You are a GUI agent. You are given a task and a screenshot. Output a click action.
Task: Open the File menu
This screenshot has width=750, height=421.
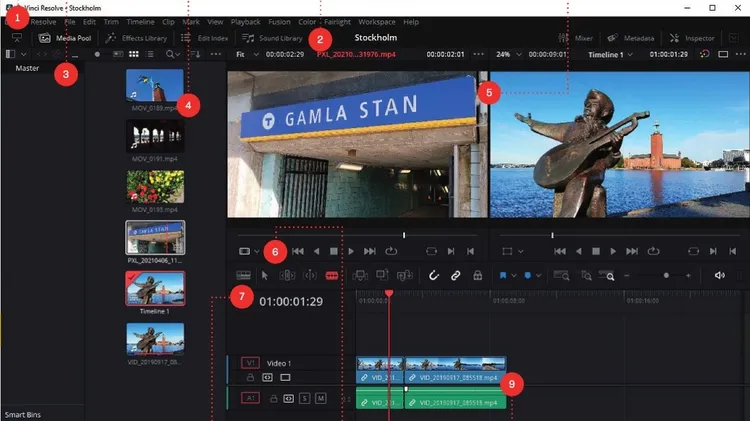click(x=70, y=22)
